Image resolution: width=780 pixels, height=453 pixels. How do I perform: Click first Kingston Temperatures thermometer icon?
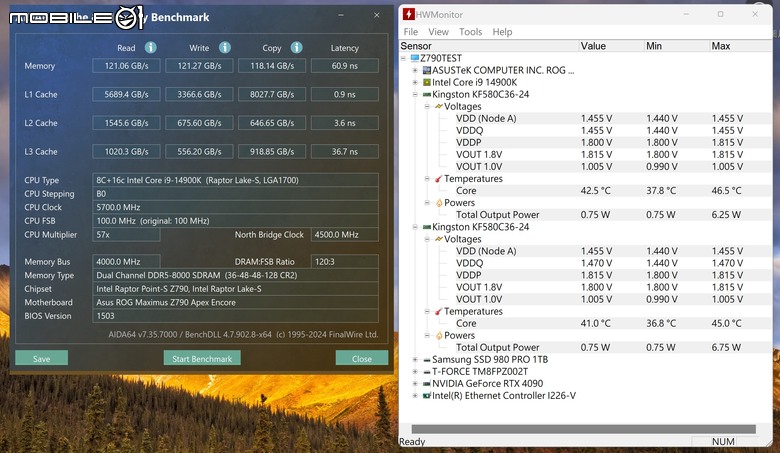click(x=438, y=179)
